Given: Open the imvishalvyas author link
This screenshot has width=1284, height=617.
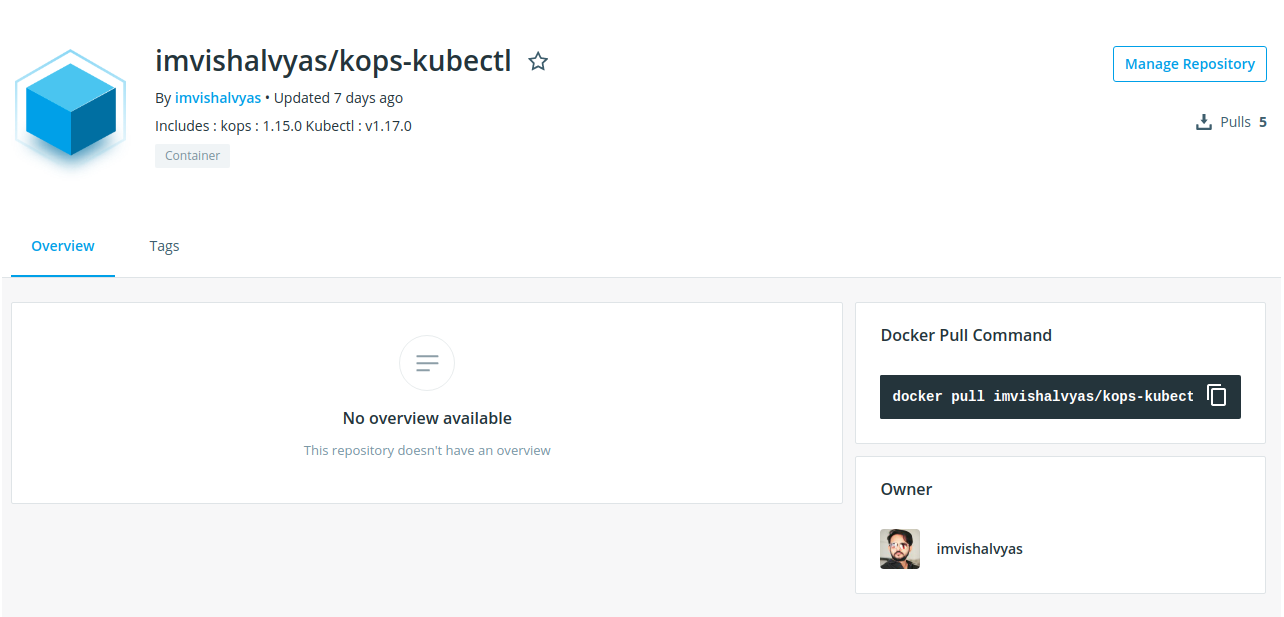Looking at the screenshot, I should coord(218,98).
